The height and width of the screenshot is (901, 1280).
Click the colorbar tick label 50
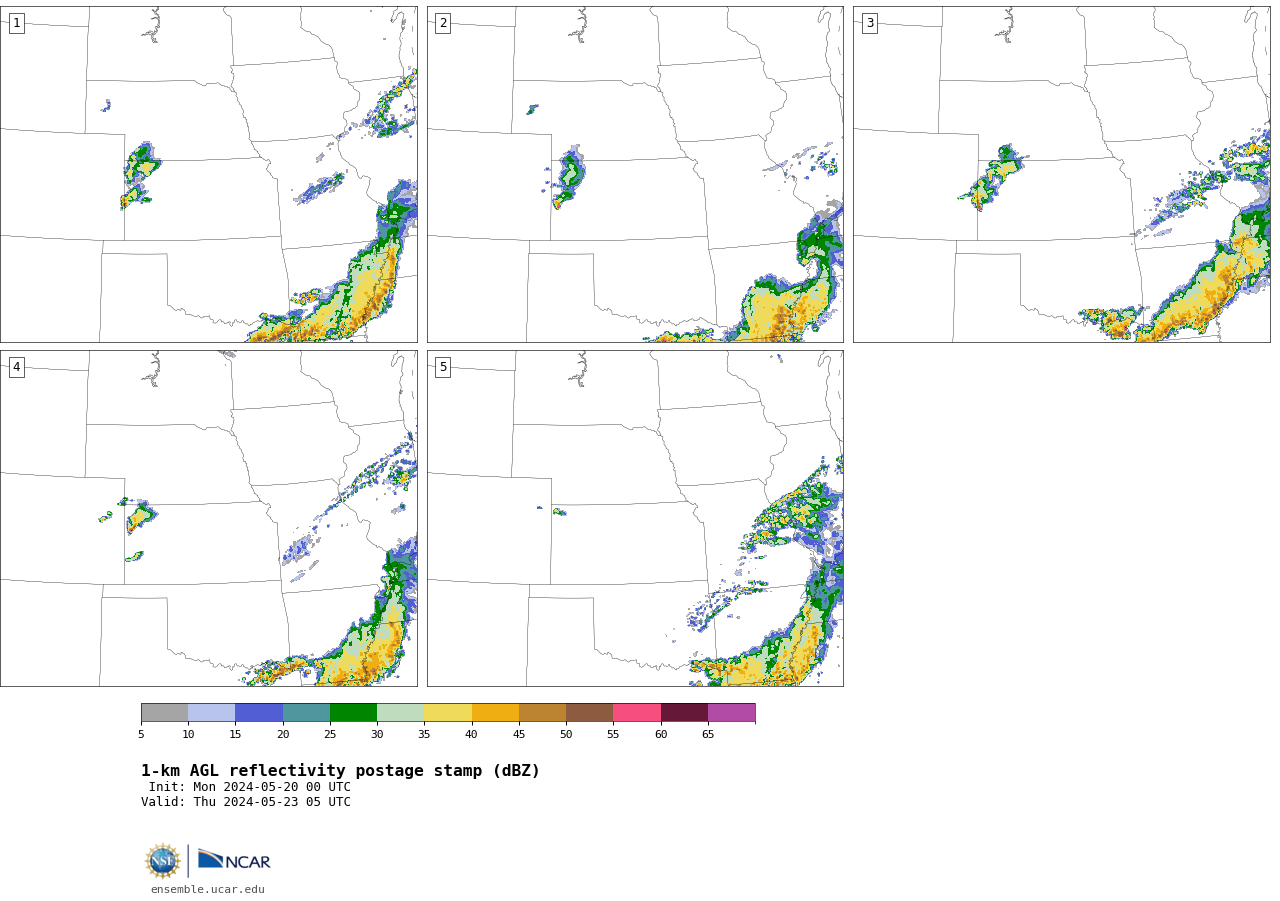point(566,735)
